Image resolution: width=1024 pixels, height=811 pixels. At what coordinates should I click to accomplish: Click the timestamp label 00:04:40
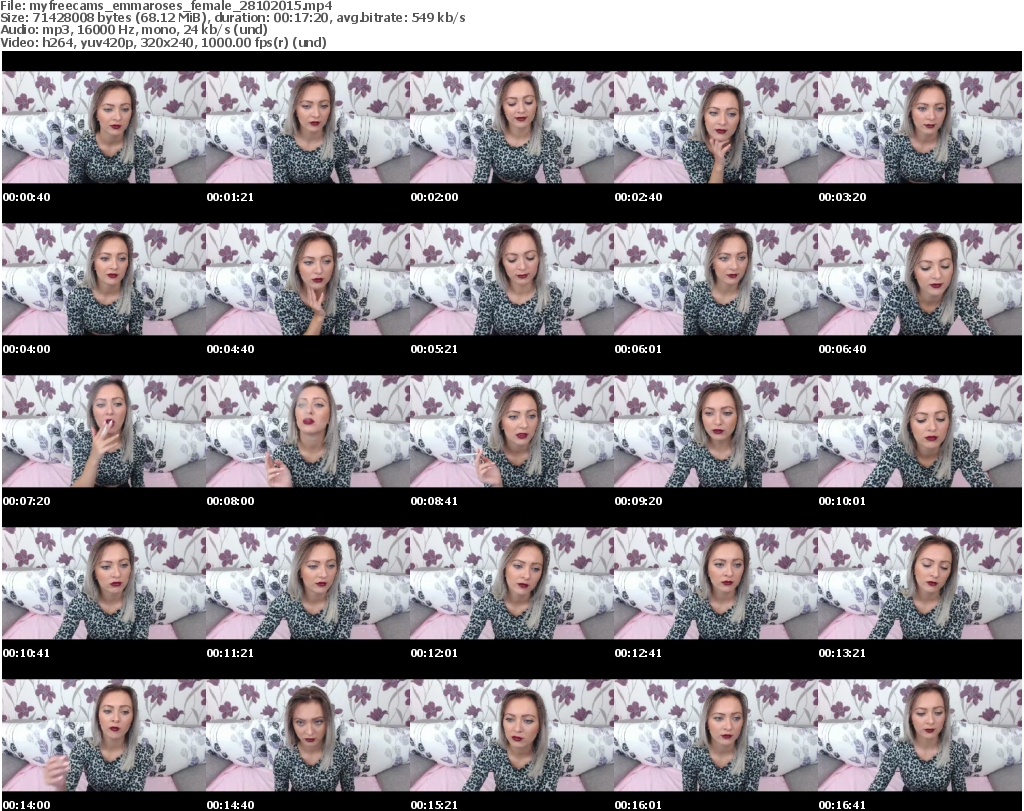point(231,349)
